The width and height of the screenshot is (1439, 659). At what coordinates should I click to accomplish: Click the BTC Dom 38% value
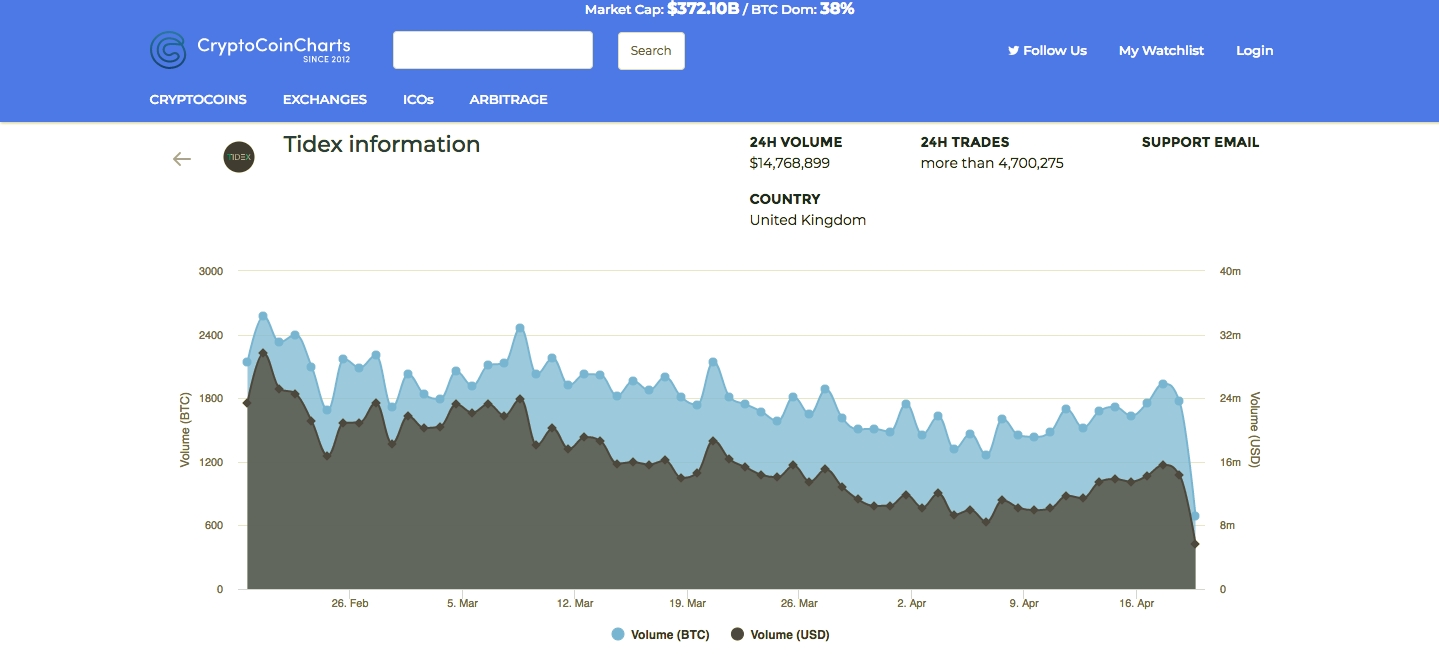(837, 9)
